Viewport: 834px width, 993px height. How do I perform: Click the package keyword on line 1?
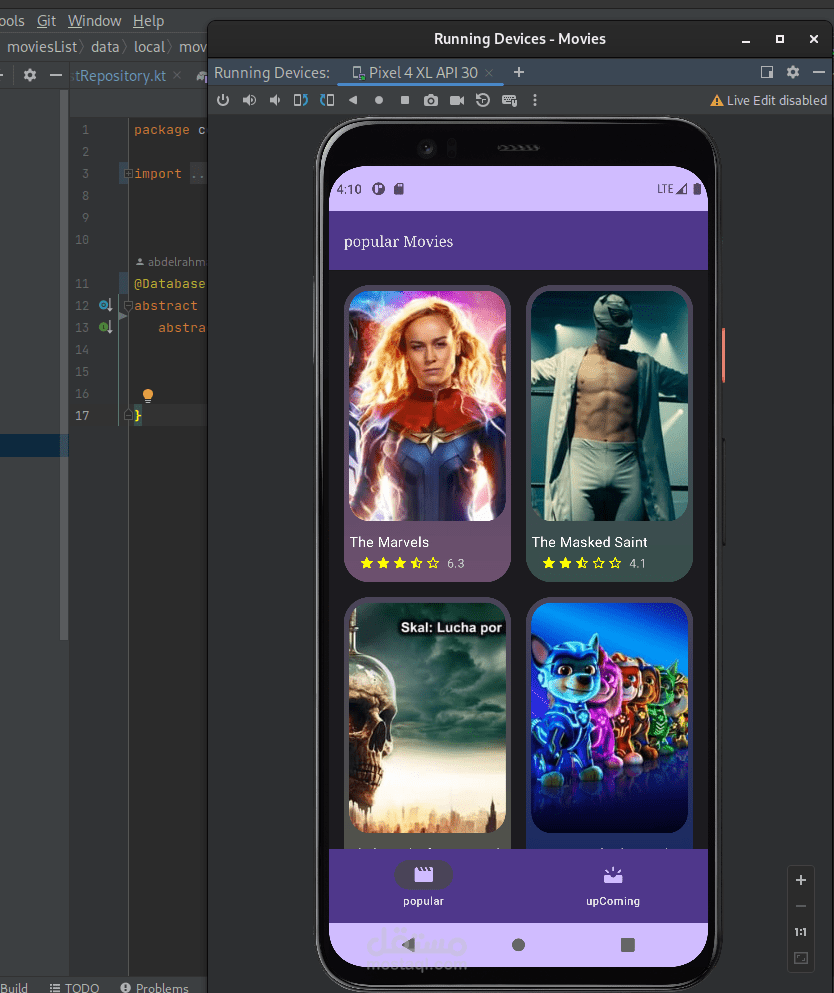161,130
